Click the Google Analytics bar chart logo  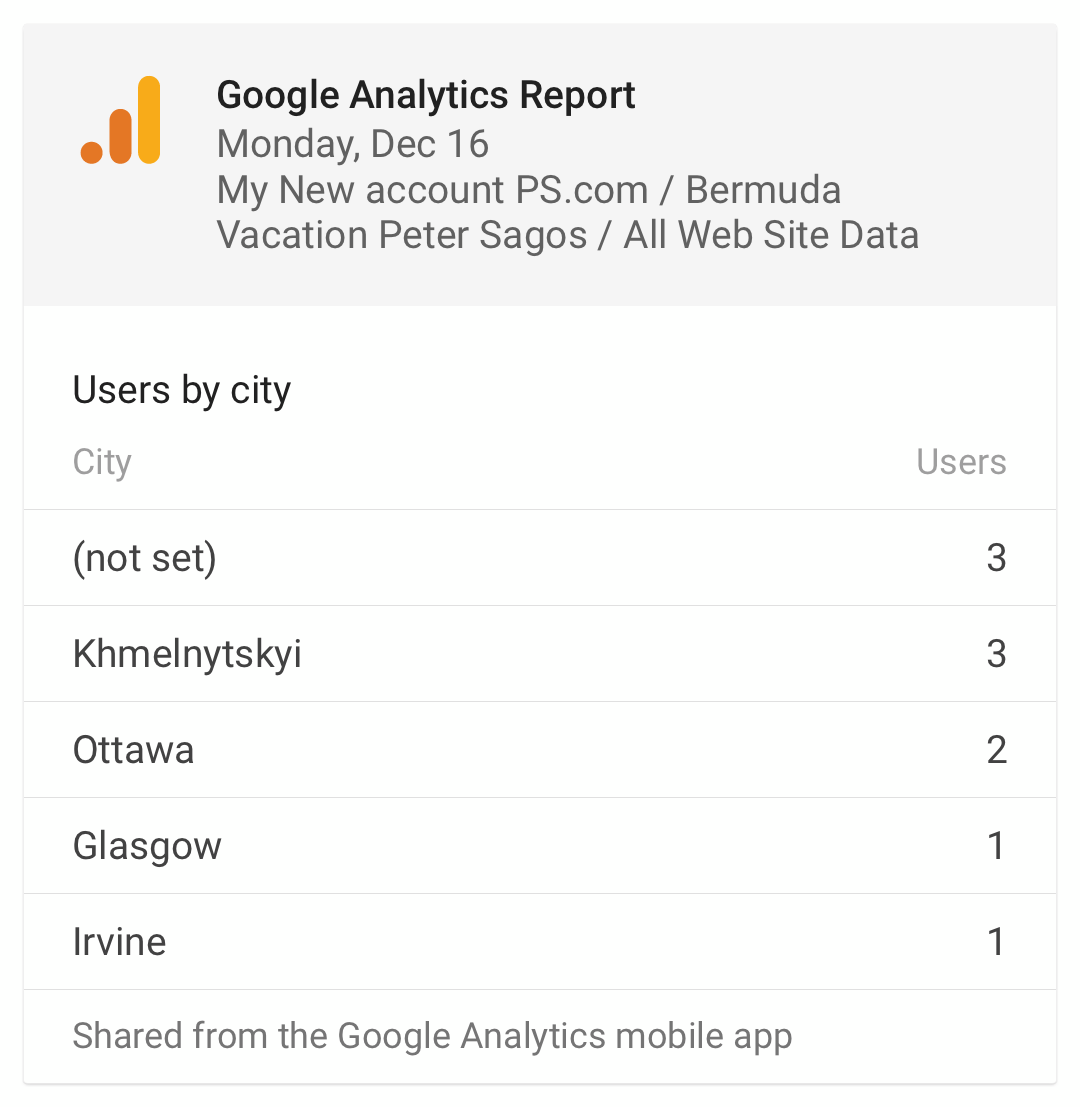[x=121, y=120]
